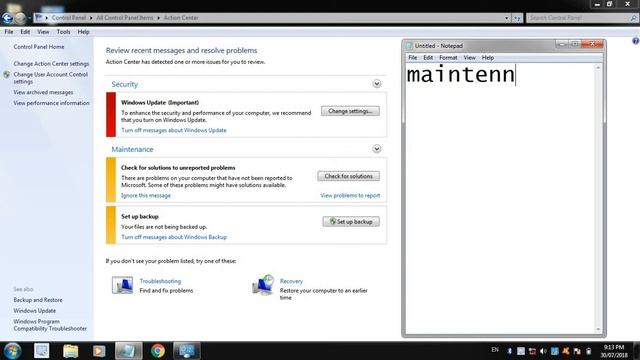
Task: Click the EN language indicator
Action: (495, 350)
